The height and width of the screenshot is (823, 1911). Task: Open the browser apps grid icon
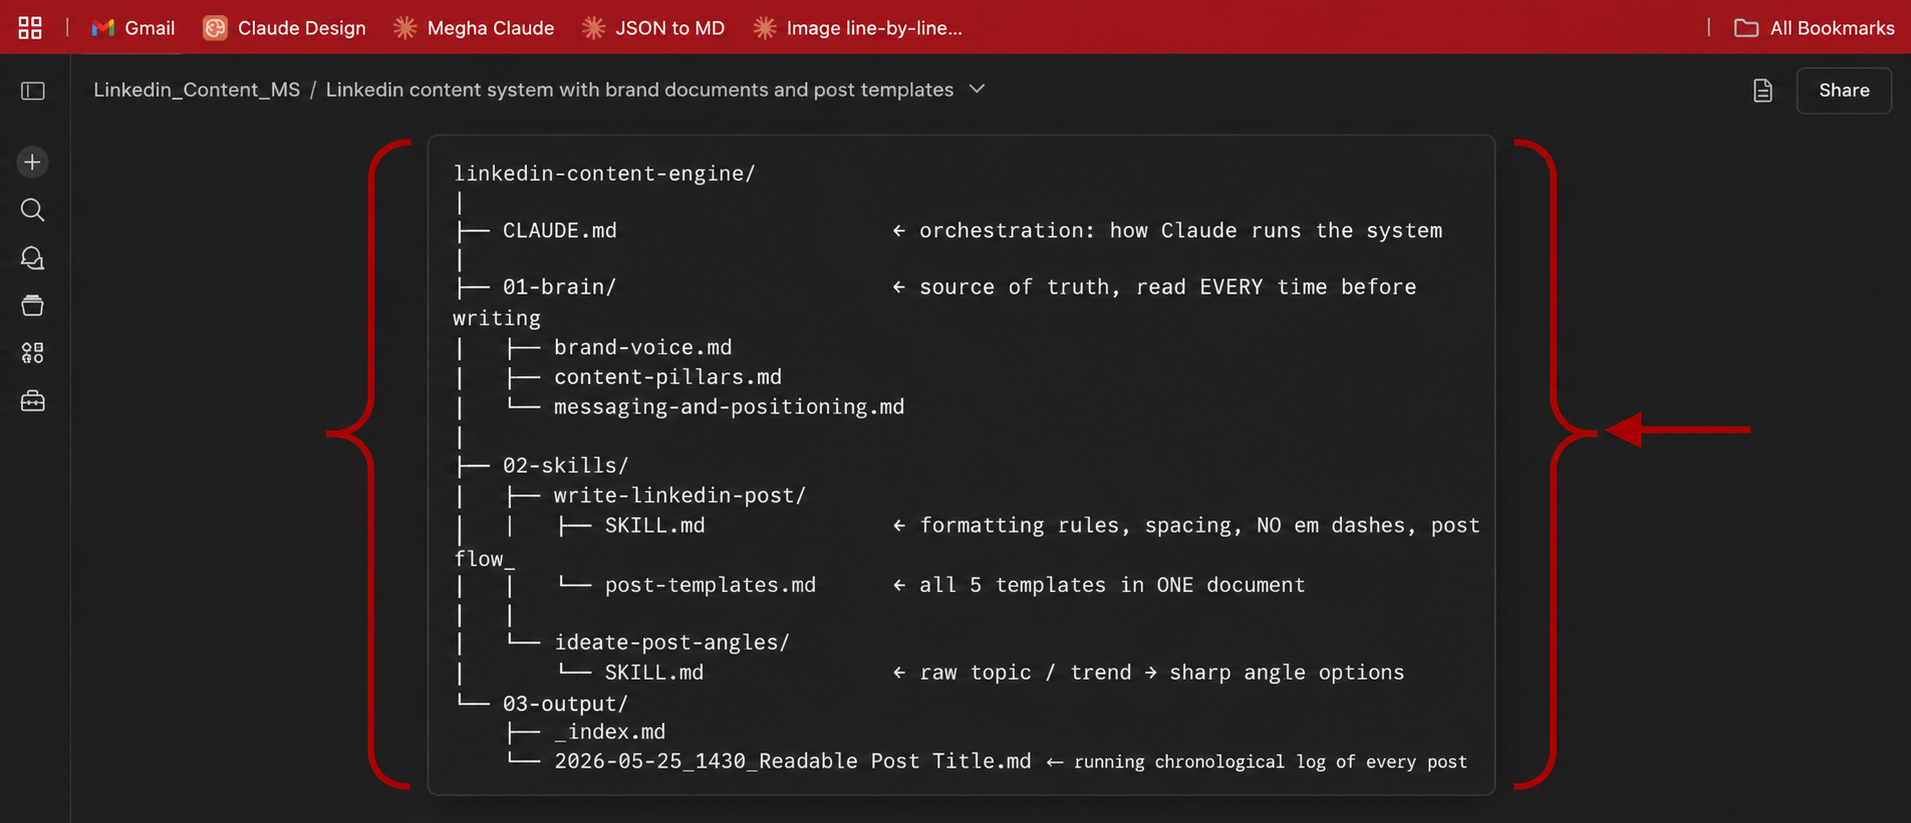(x=30, y=28)
